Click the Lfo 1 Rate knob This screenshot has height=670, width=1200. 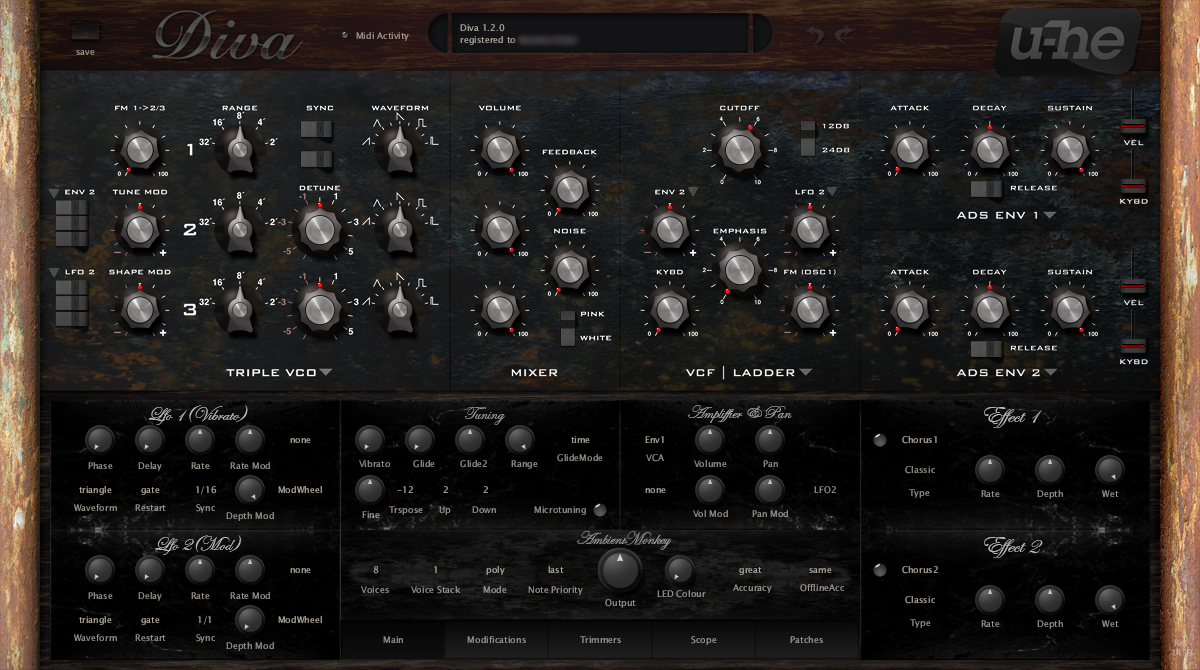(x=200, y=439)
